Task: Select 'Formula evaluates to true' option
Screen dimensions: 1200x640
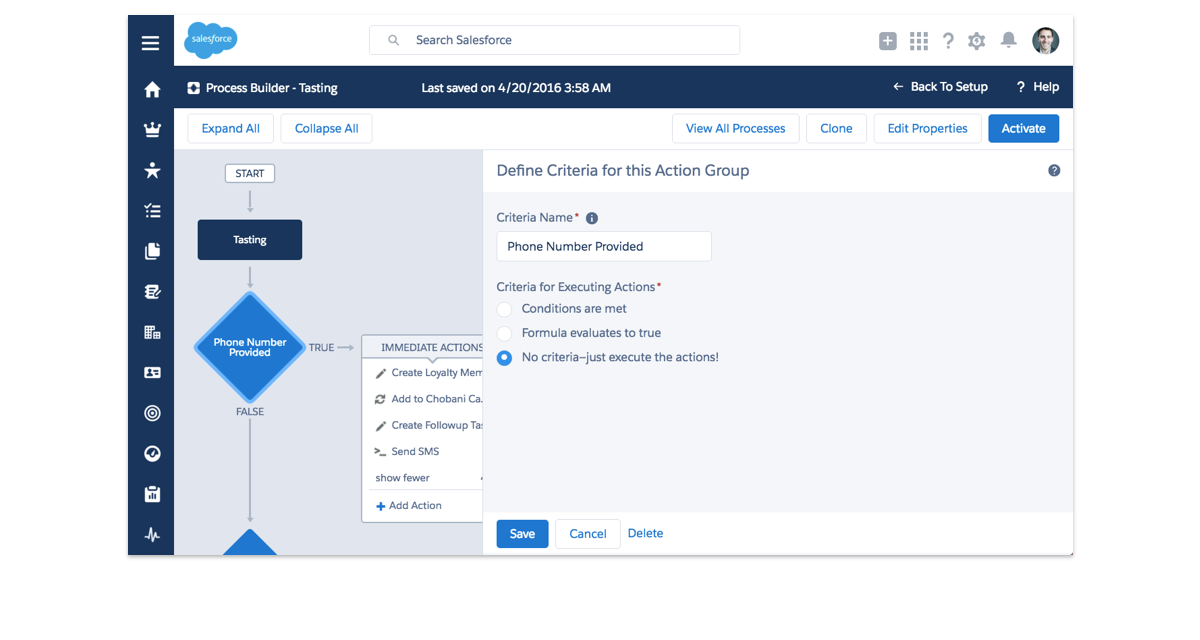Action: (504, 333)
